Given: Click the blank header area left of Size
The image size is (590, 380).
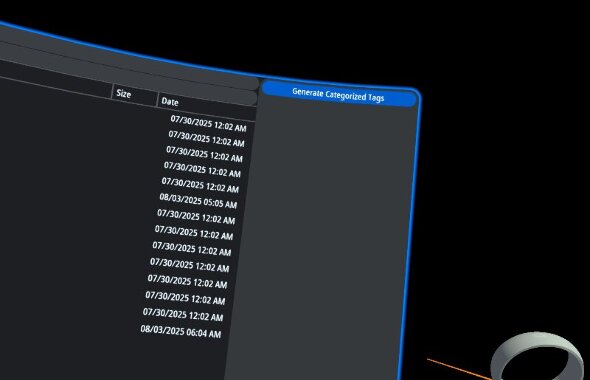Looking at the screenshot, I should coord(56,86).
